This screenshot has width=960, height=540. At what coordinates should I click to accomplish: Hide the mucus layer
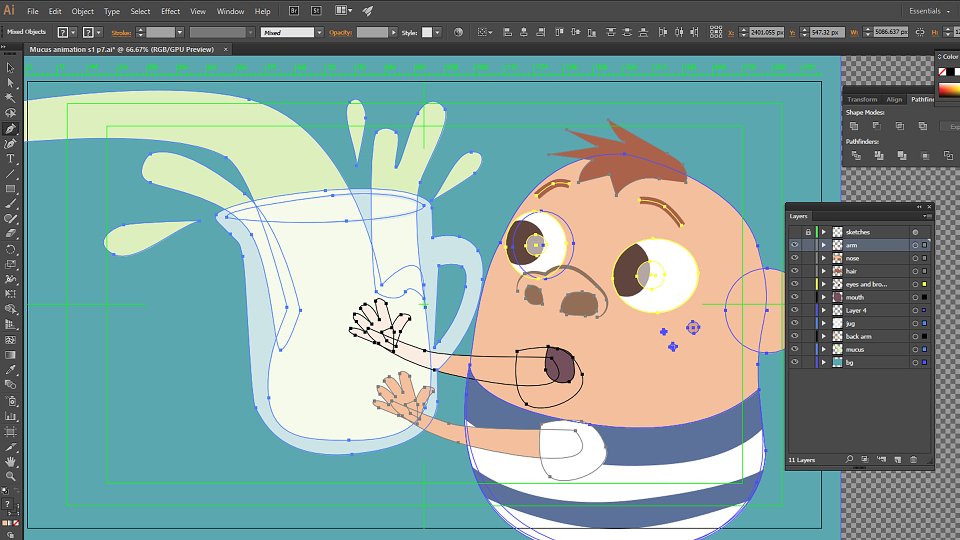pos(795,350)
